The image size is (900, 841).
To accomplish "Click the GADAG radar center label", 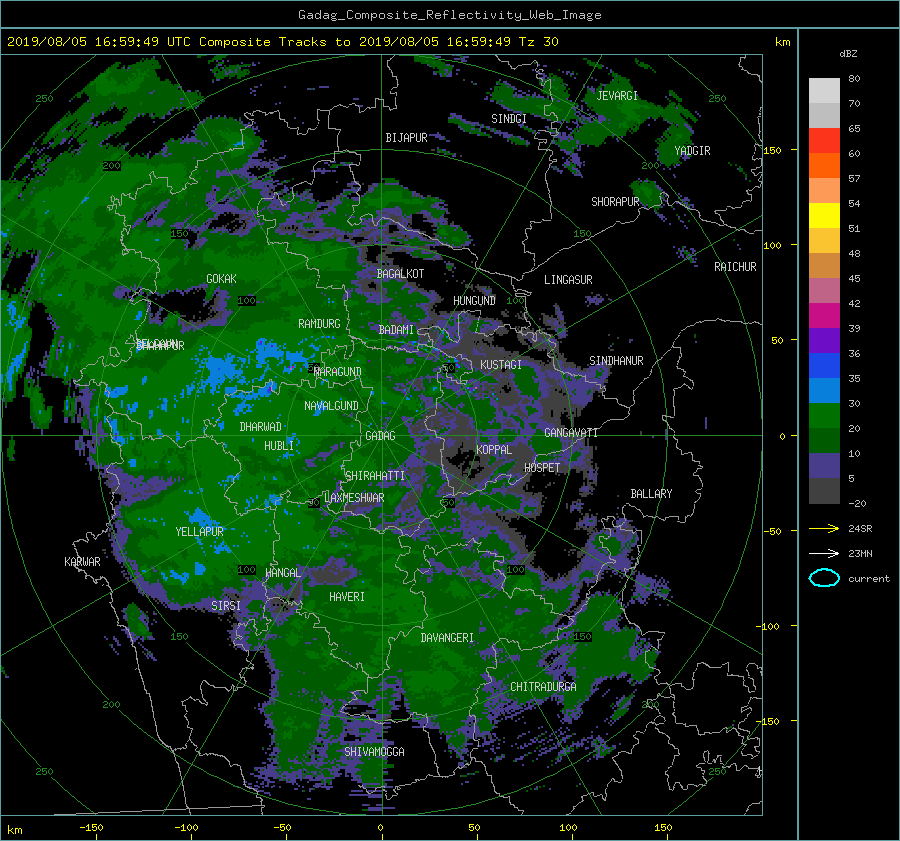I will (x=380, y=436).
